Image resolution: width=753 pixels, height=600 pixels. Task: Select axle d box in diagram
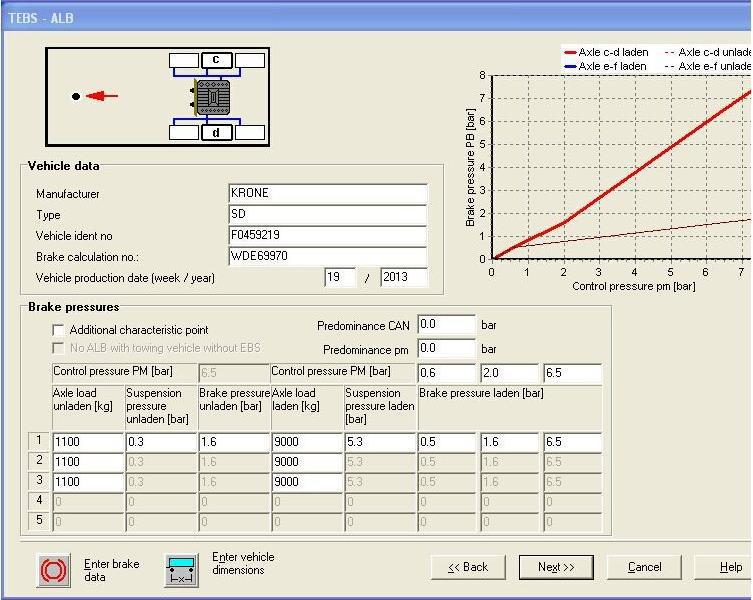pos(217,132)
